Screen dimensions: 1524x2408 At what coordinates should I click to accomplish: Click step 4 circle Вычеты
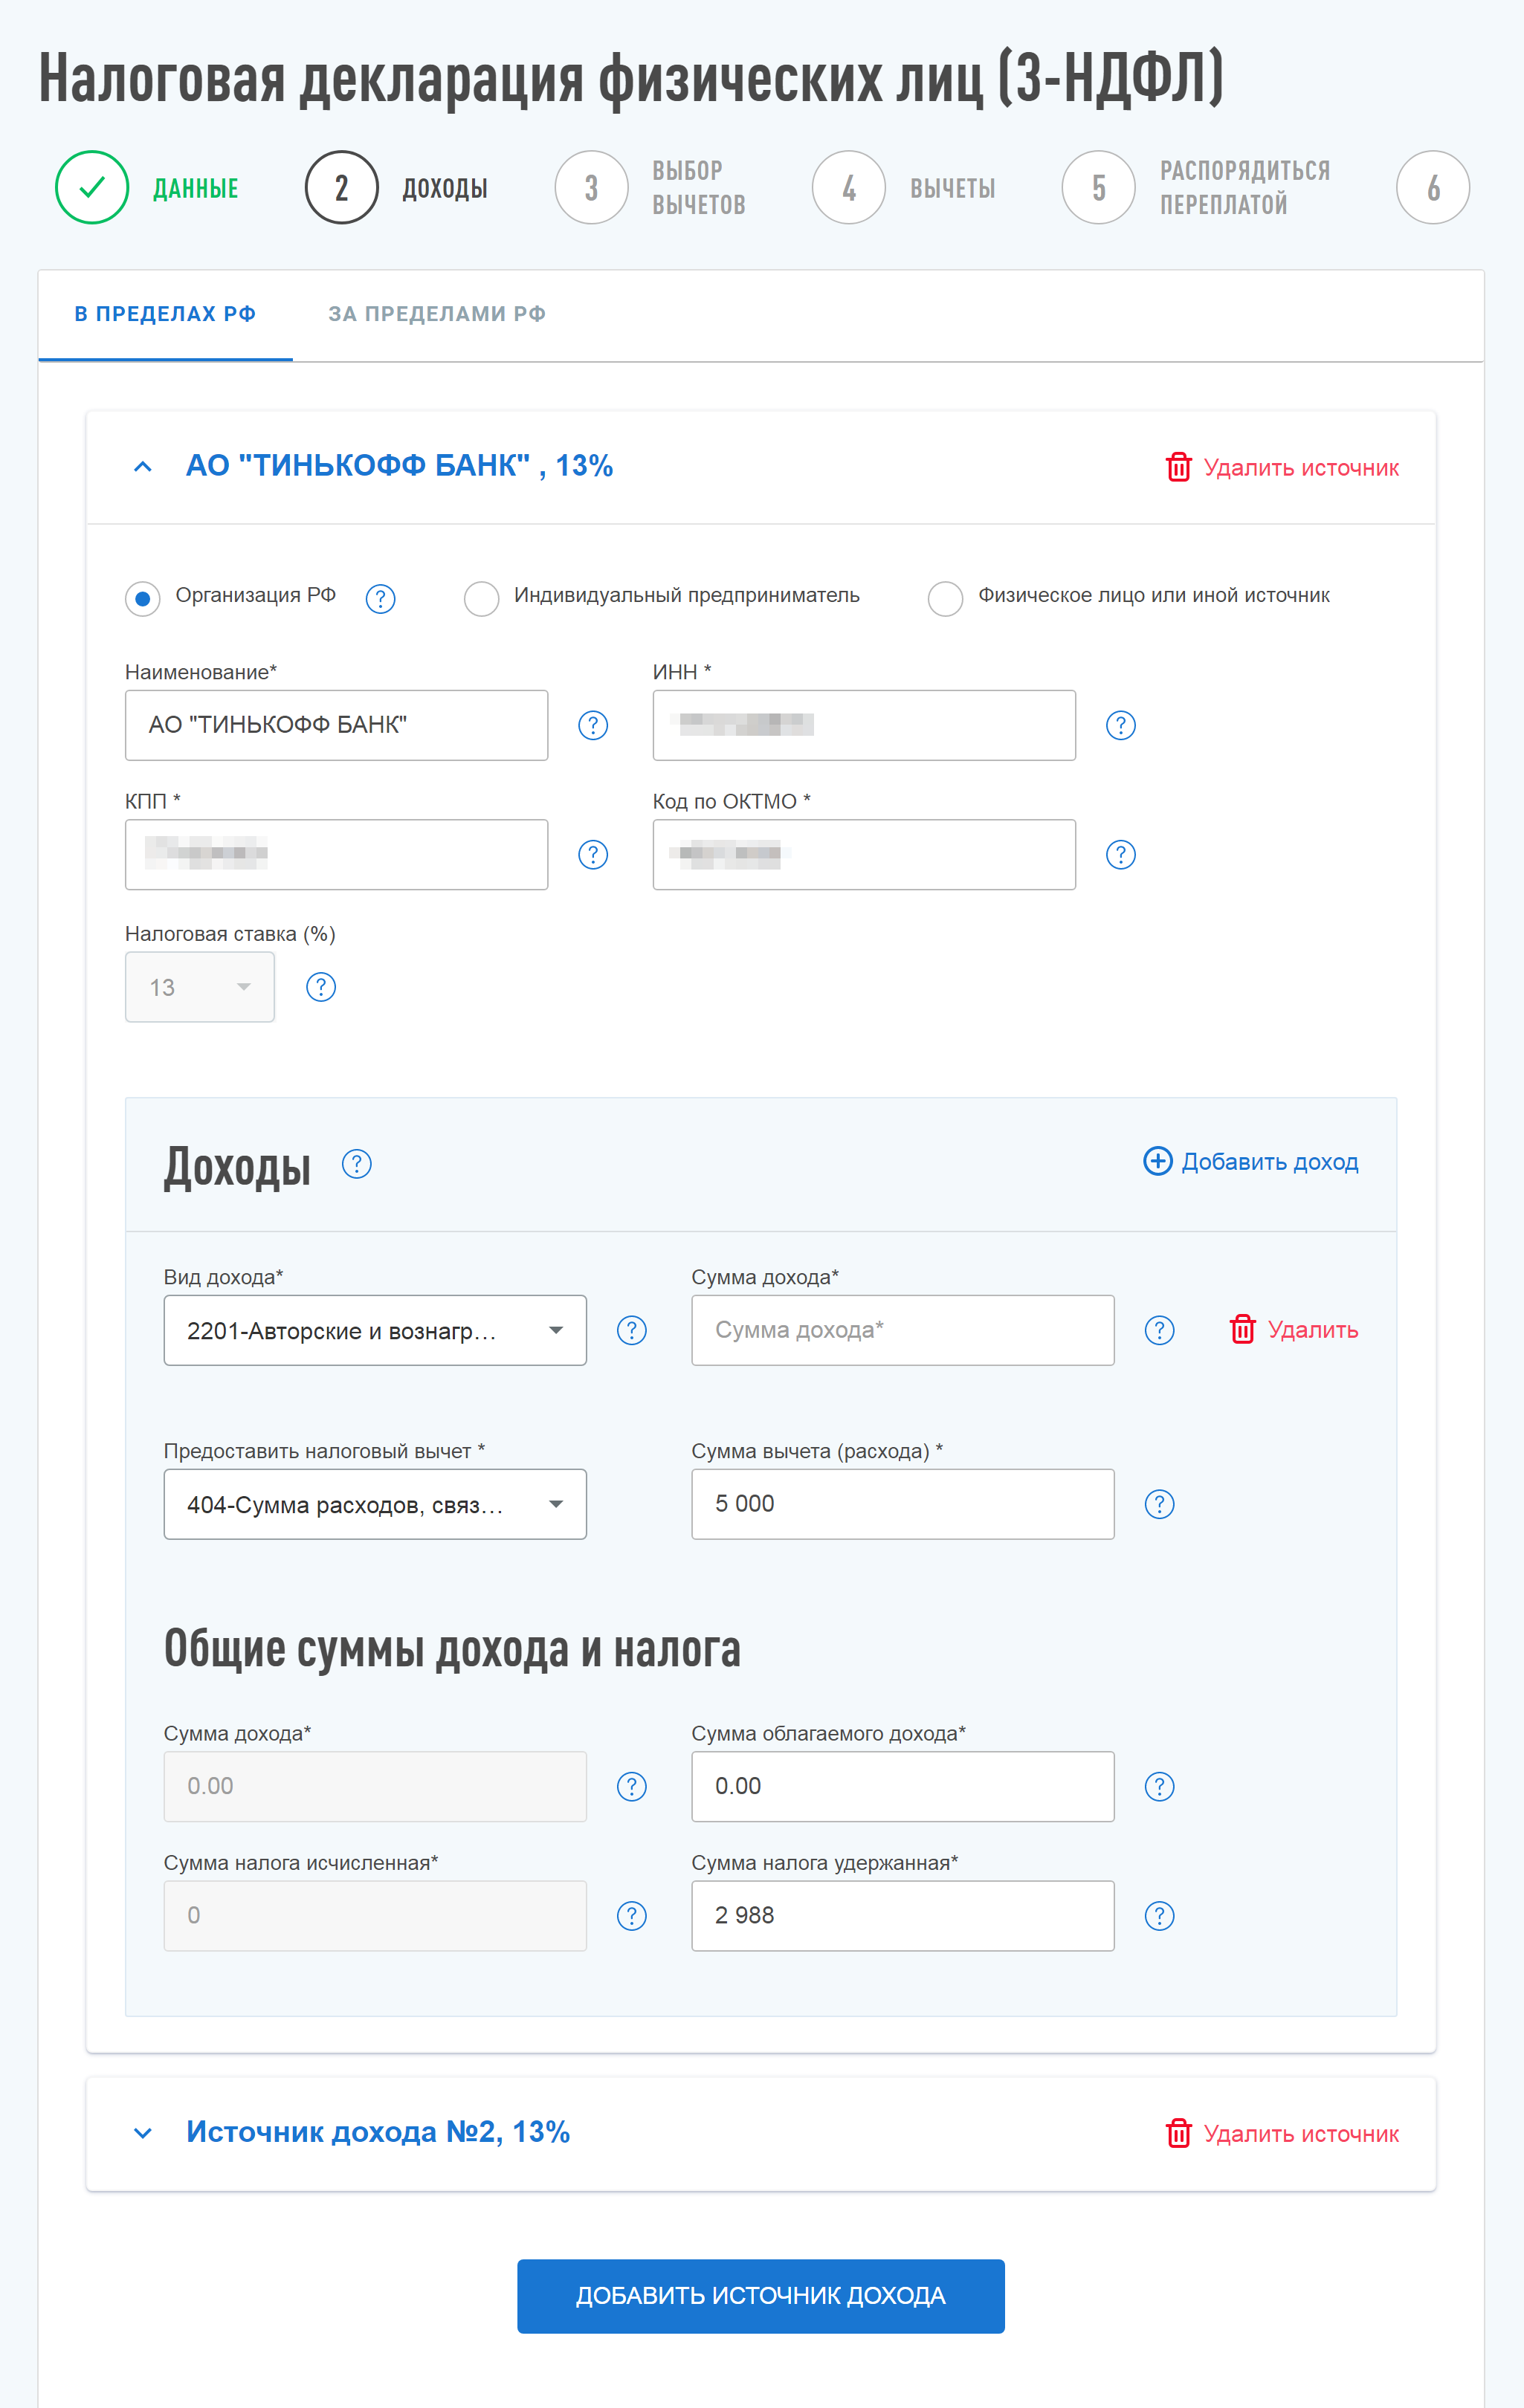coord(849,187)
